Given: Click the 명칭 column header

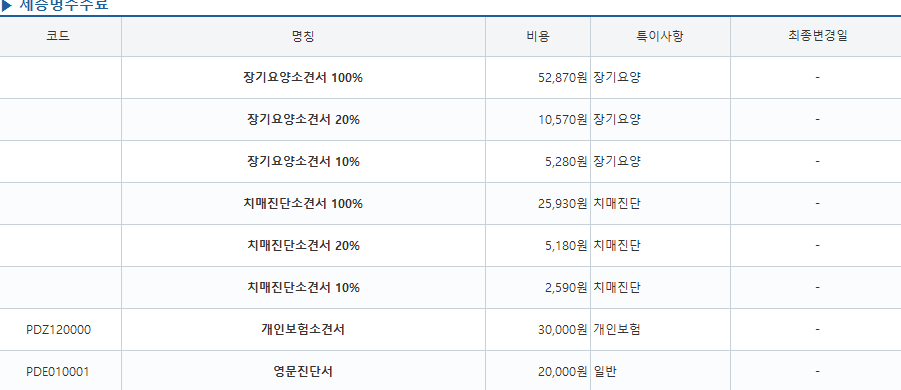Looking at the screenshot, I should (x=303, y=36).
